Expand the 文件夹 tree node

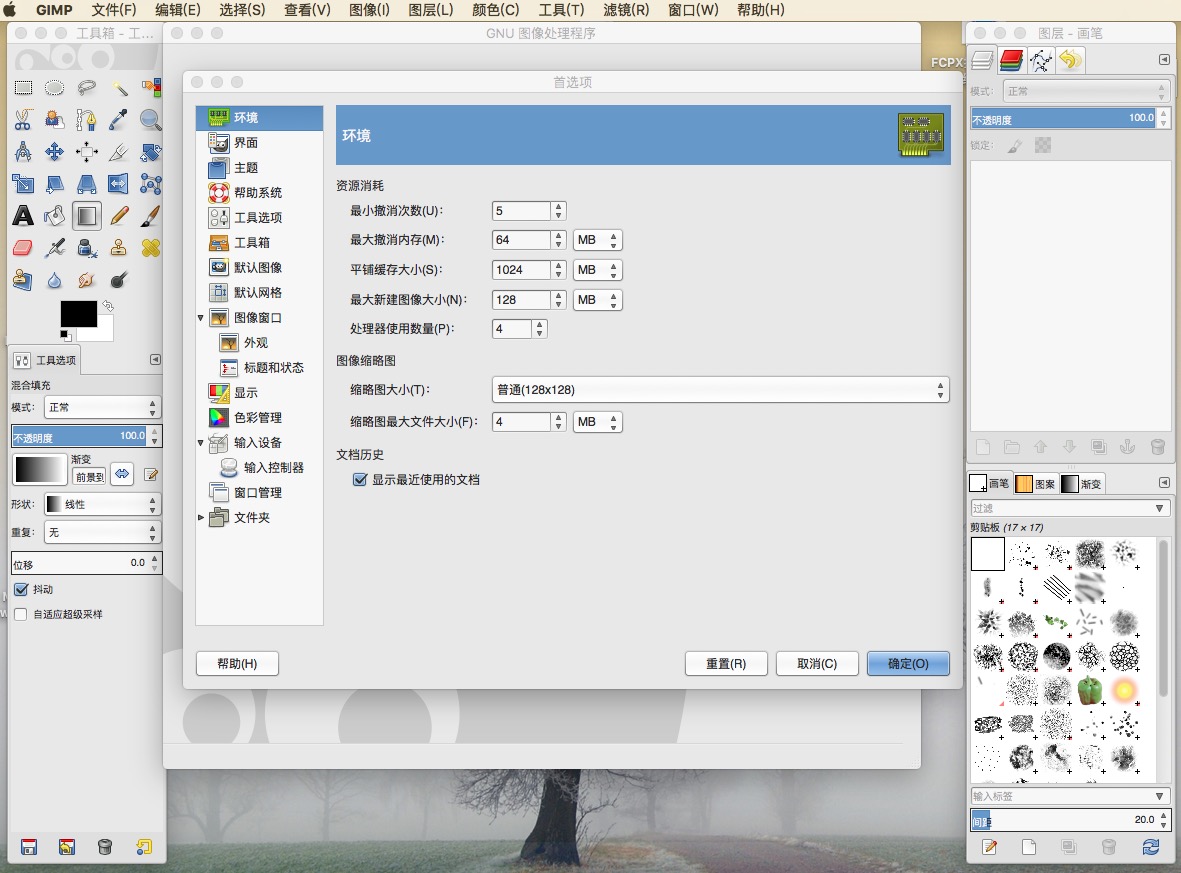(x=201, y=518)
